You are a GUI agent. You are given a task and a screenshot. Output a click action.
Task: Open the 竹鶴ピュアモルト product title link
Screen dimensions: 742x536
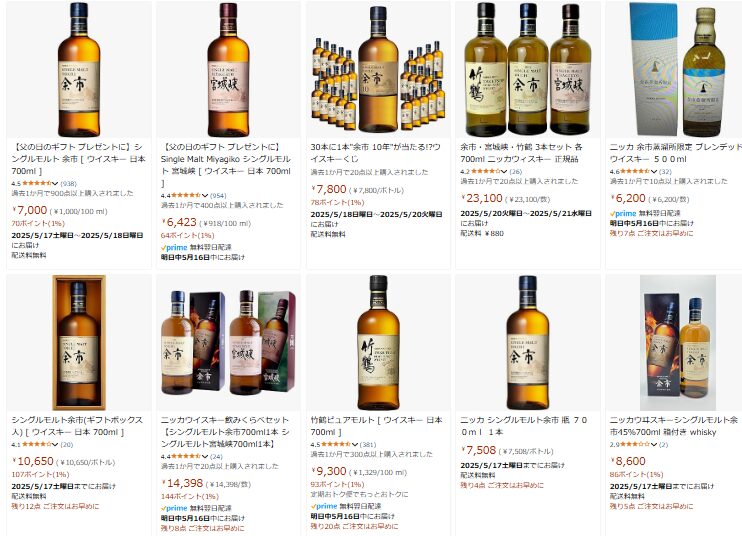click(x=376, y=426)
